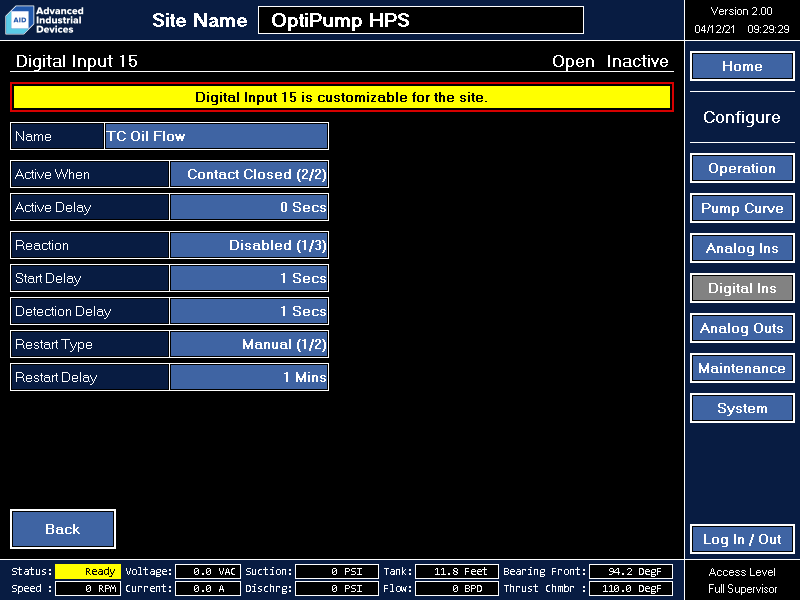Change the Active Delay 0 Secs value
This screenshot has height=600, width=800.
coord(249,207)
